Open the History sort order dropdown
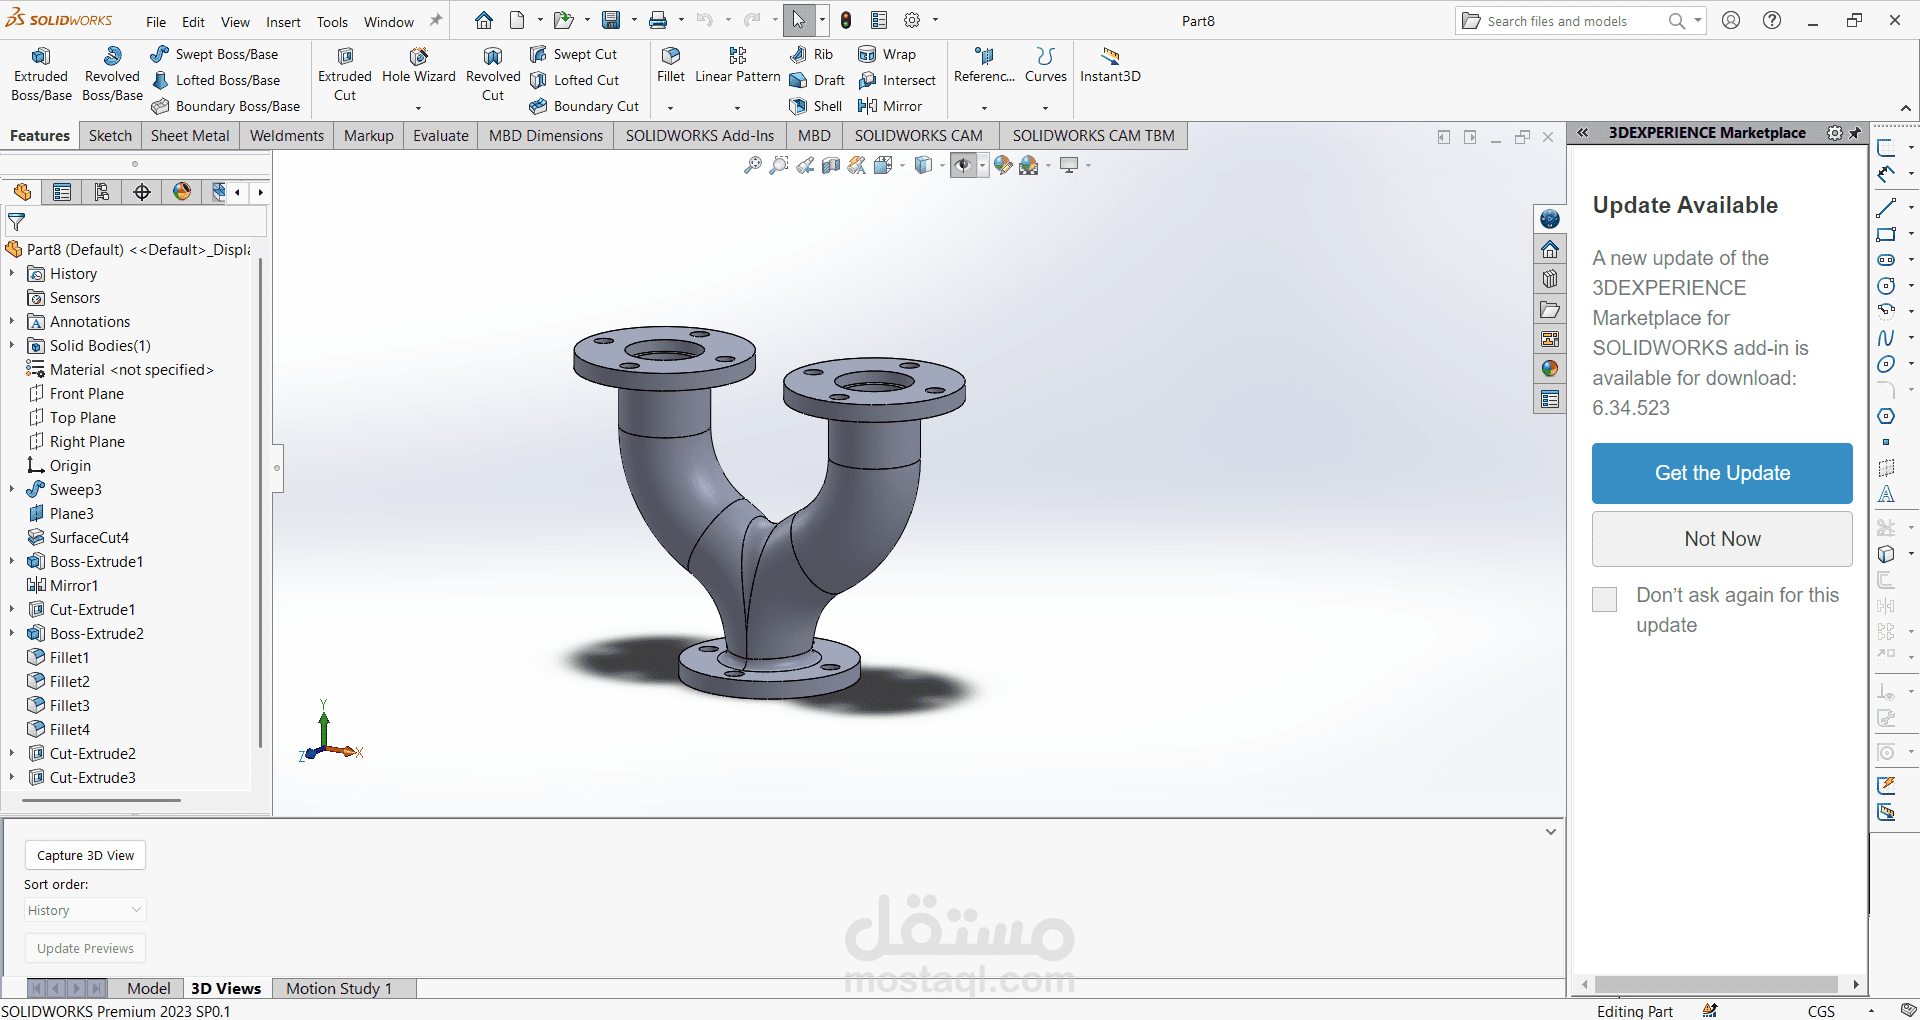This screenshot has width=1920, height=1020. [x=85, y=910]
